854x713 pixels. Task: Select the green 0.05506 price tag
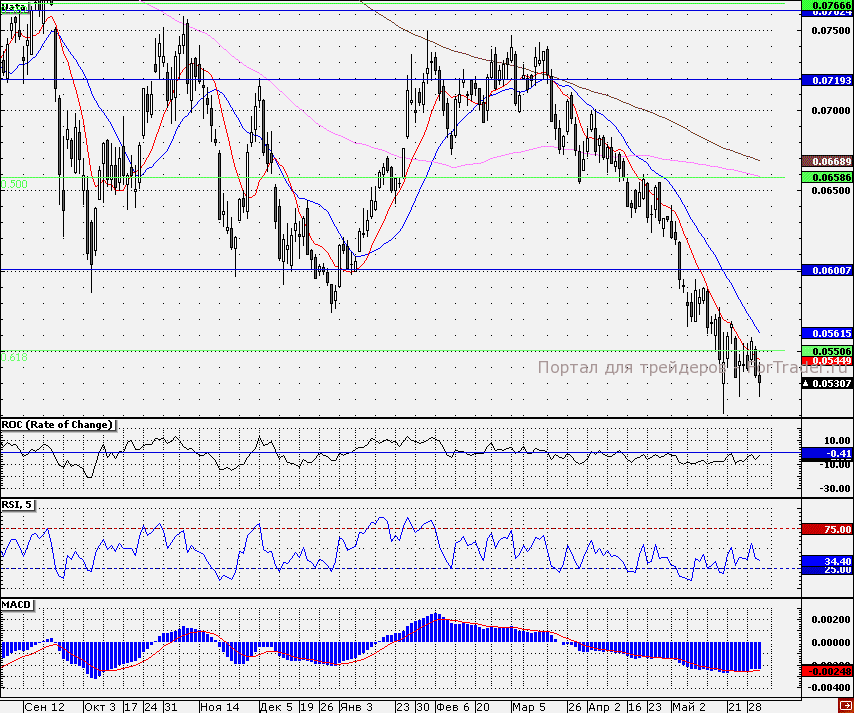click(x=827, y=351)
